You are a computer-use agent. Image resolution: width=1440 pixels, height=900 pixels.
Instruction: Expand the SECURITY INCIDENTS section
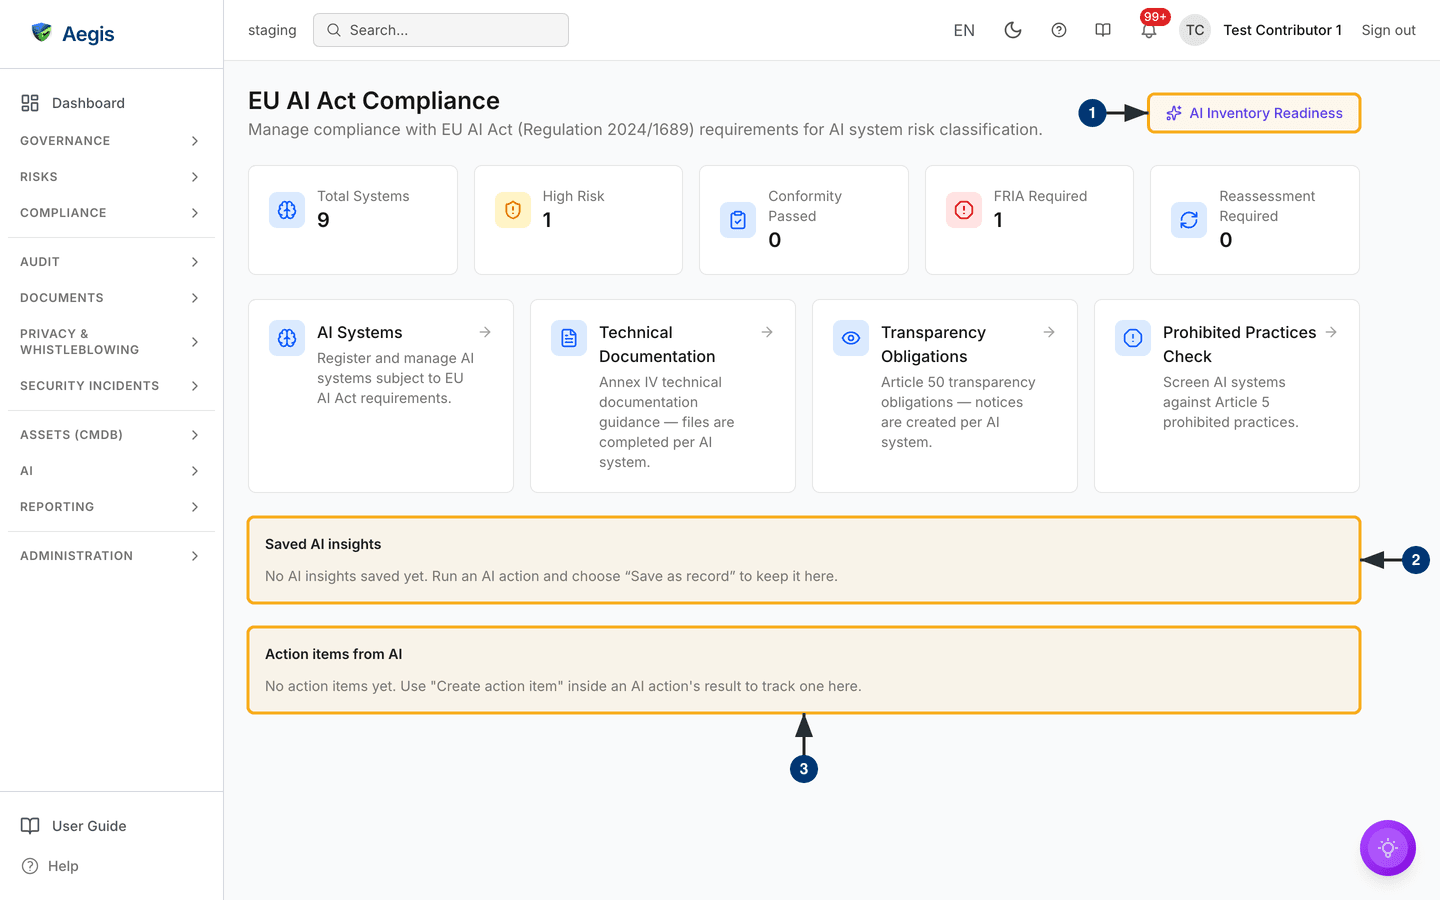coord(111,386)
